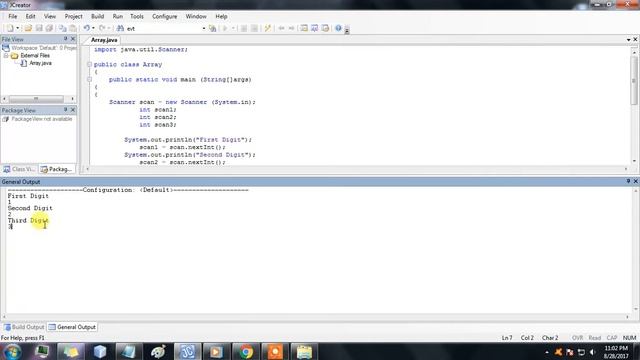This screenshot has height=360, width=640.
Task: Switch to the Class View tab
Action: pyautogui.click(x=19, y=169)
